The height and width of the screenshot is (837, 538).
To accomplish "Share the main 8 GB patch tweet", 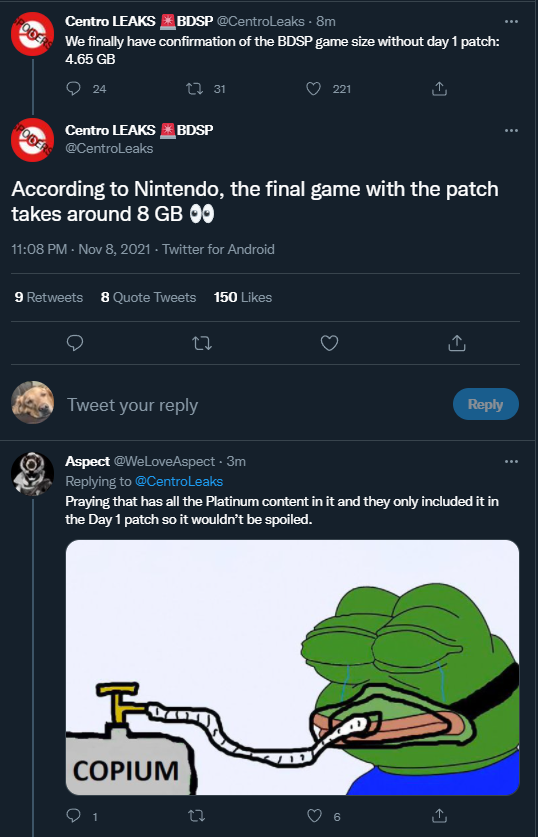I will tap(456, 343).
